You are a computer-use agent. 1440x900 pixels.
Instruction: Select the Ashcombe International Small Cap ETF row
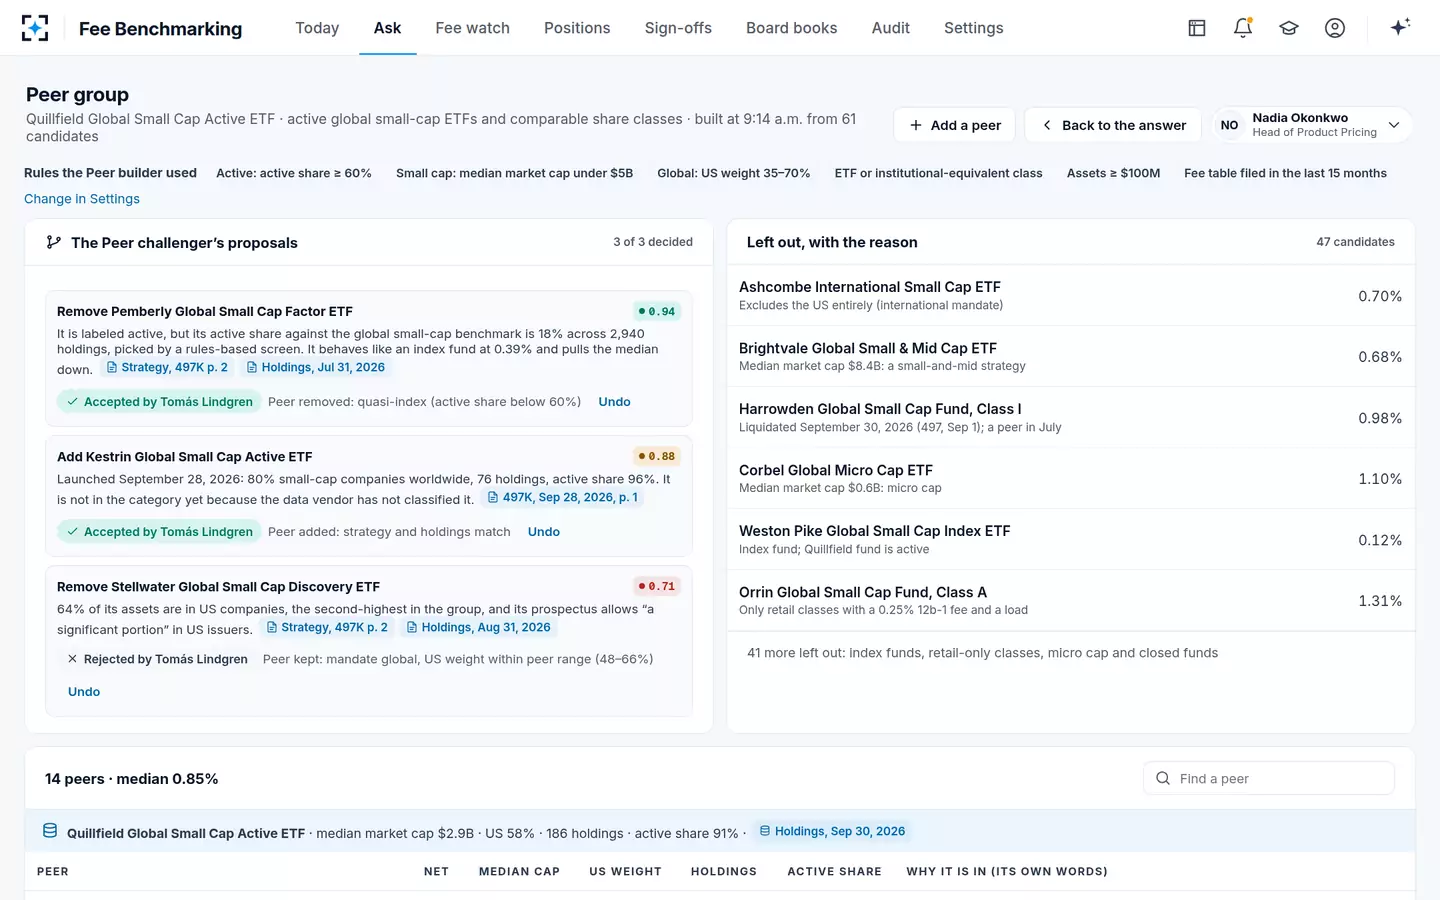[x=1070, y=296]
